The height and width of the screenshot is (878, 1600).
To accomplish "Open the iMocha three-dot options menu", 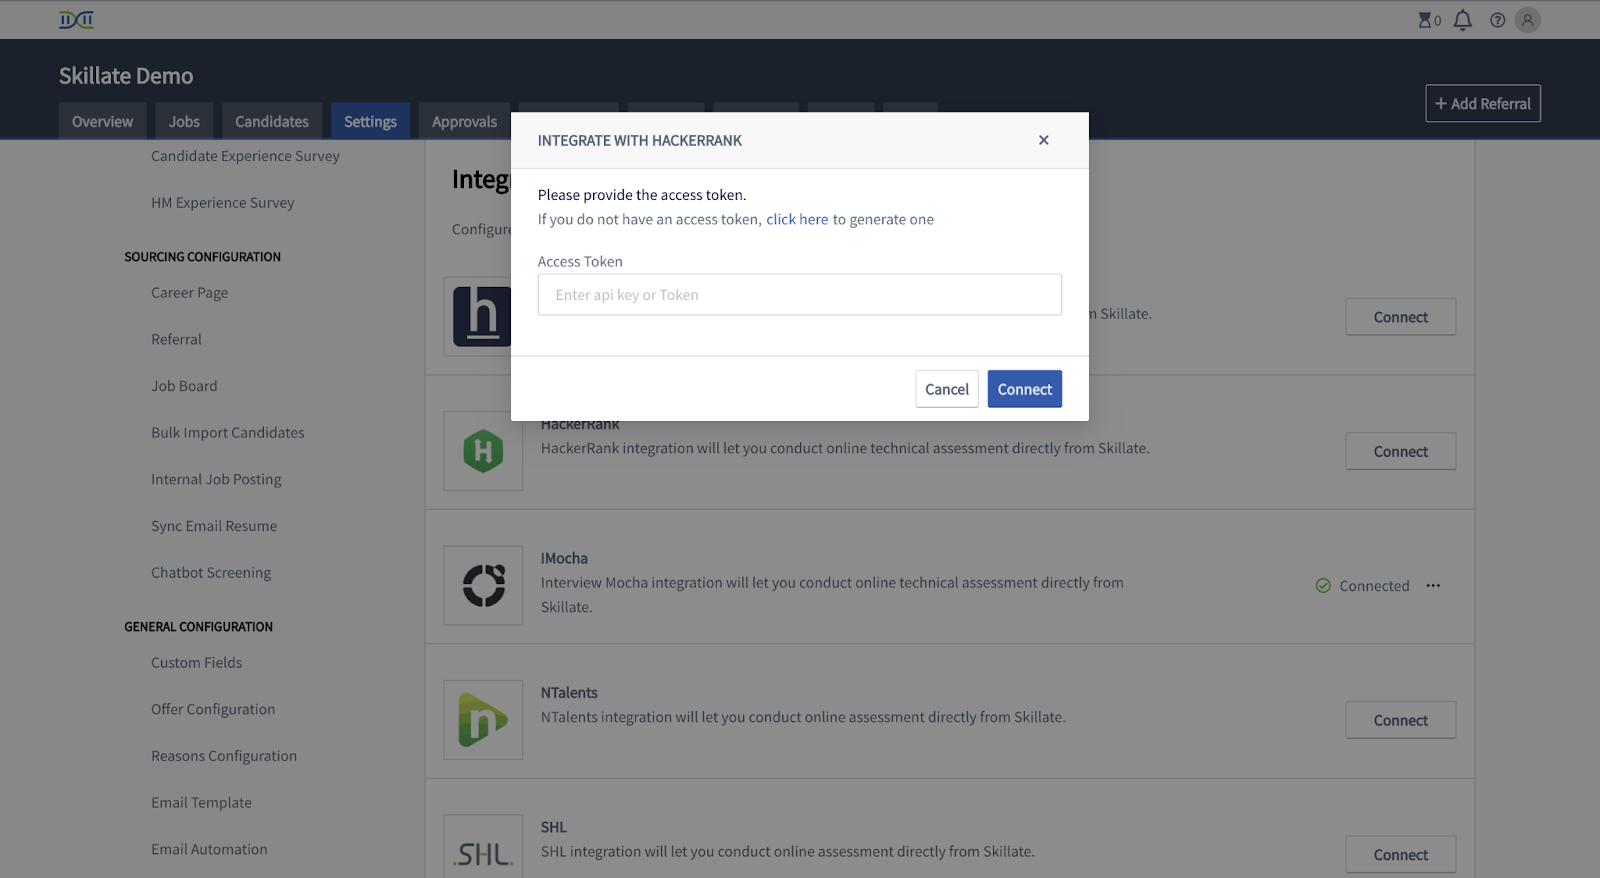I will click(1433, 586).
